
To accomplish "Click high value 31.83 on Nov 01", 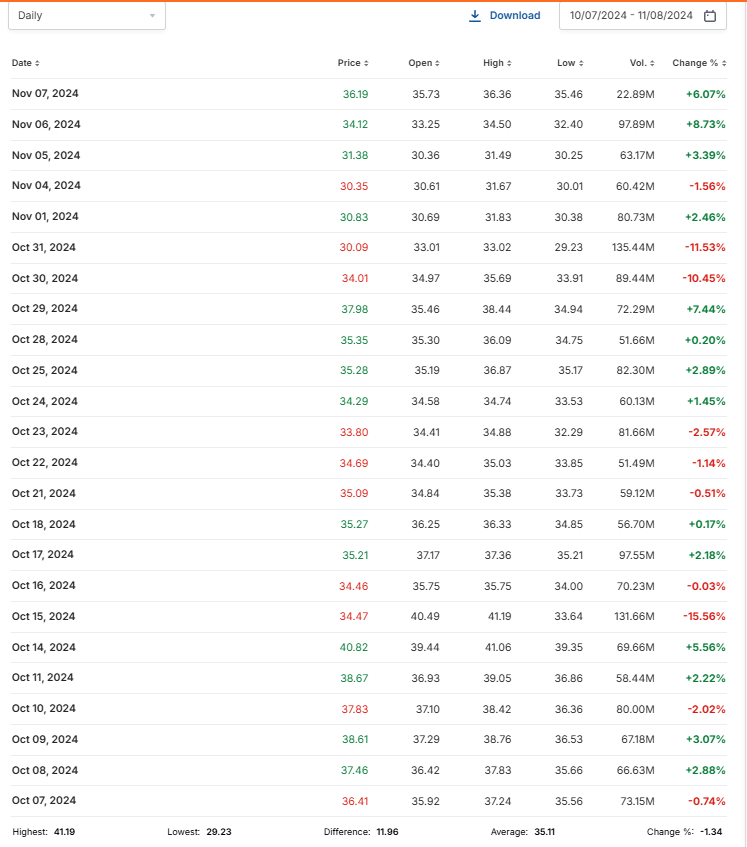I will pos(497,217).
